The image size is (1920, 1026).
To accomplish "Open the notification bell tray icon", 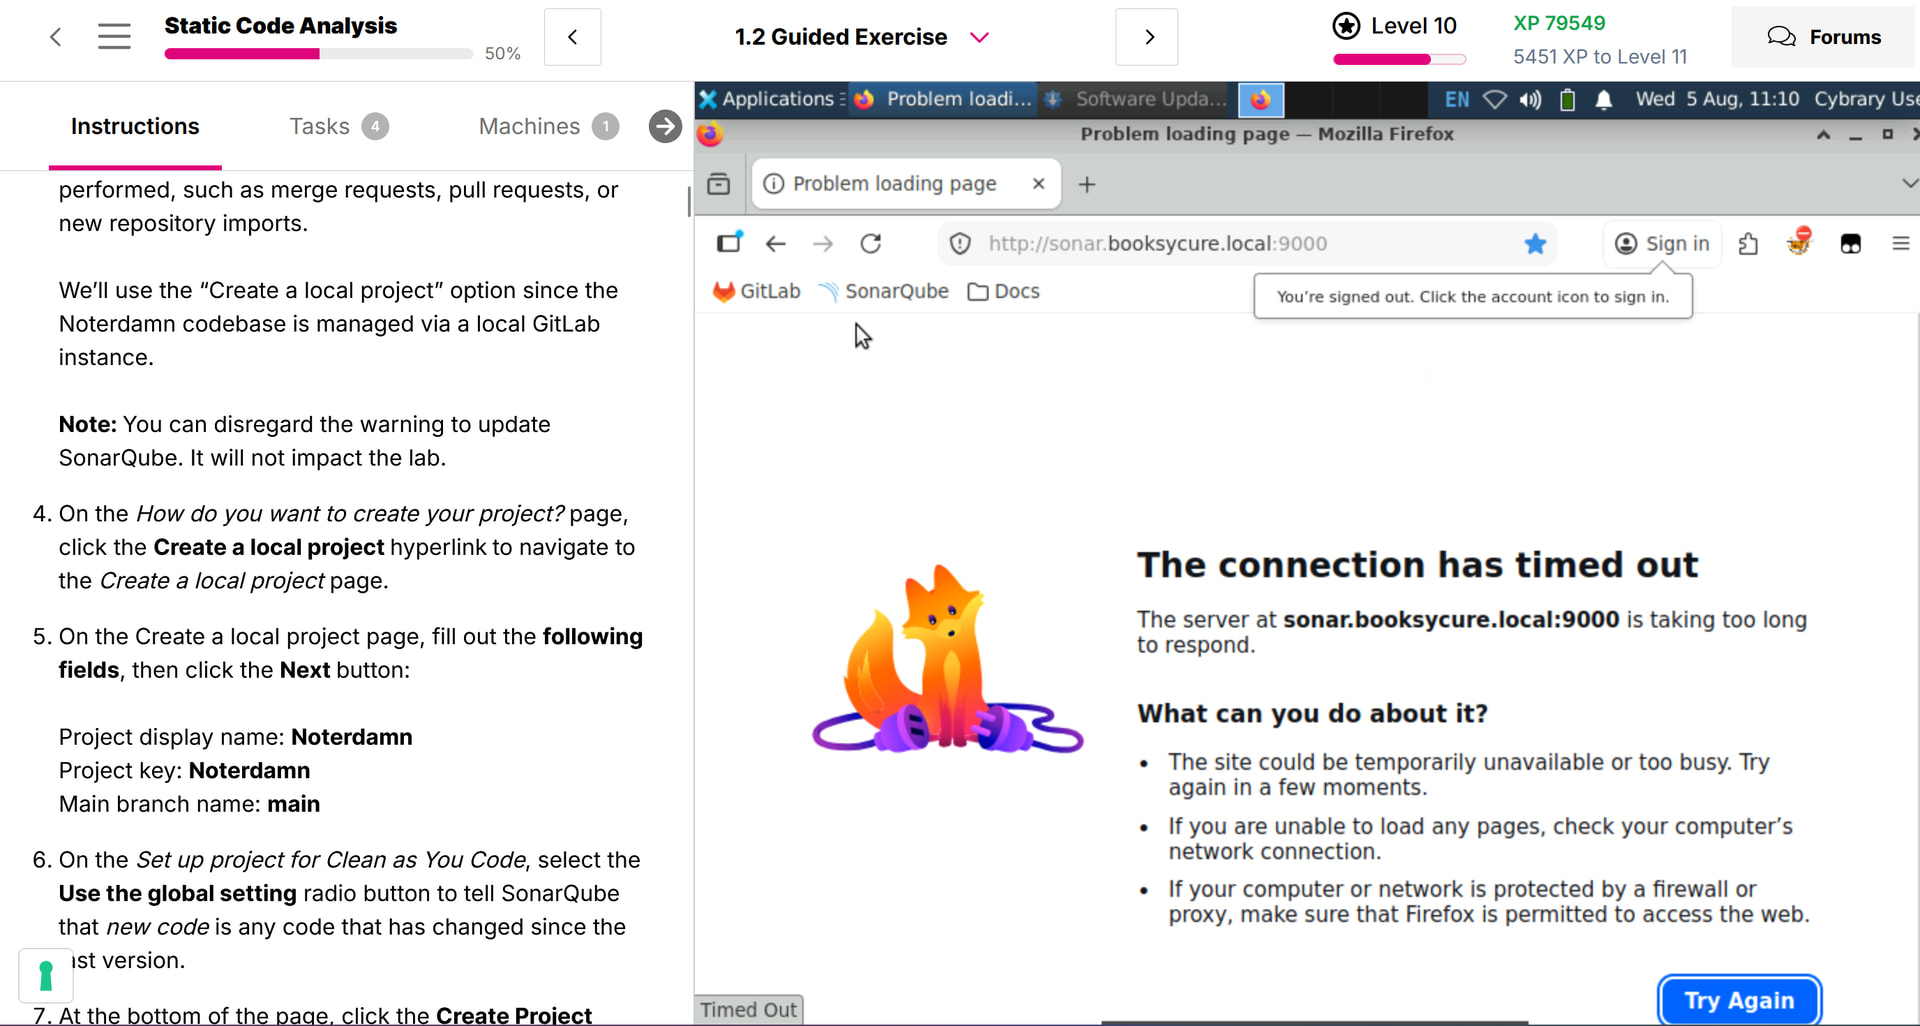I will click(1604, 99).
